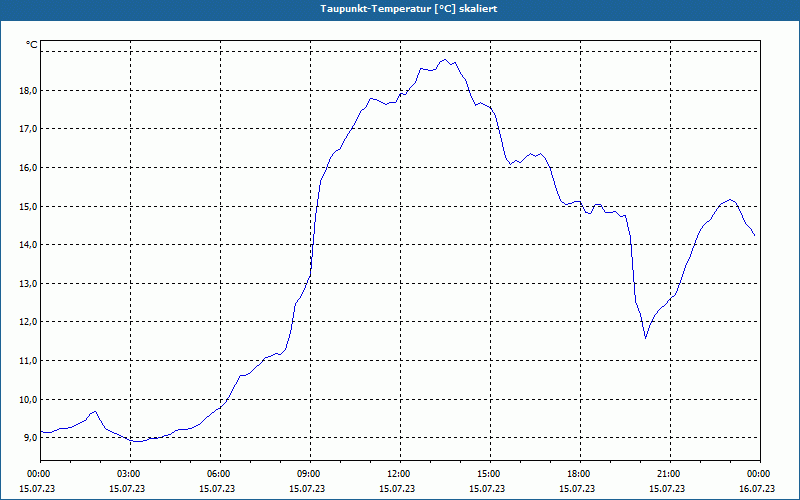Select the 16,0 y-axis value
Image resolution: width=800 pixels, height=500 pixels.
(x=29, y=167)
